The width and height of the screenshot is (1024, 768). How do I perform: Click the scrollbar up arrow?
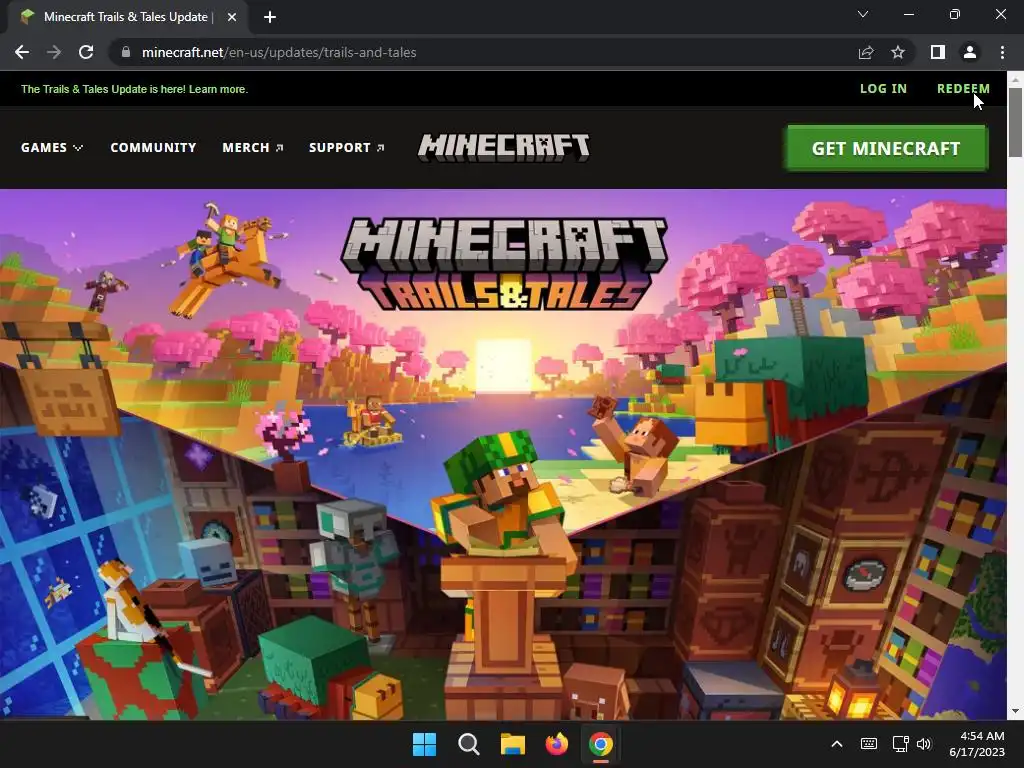tap(1015, 79)
